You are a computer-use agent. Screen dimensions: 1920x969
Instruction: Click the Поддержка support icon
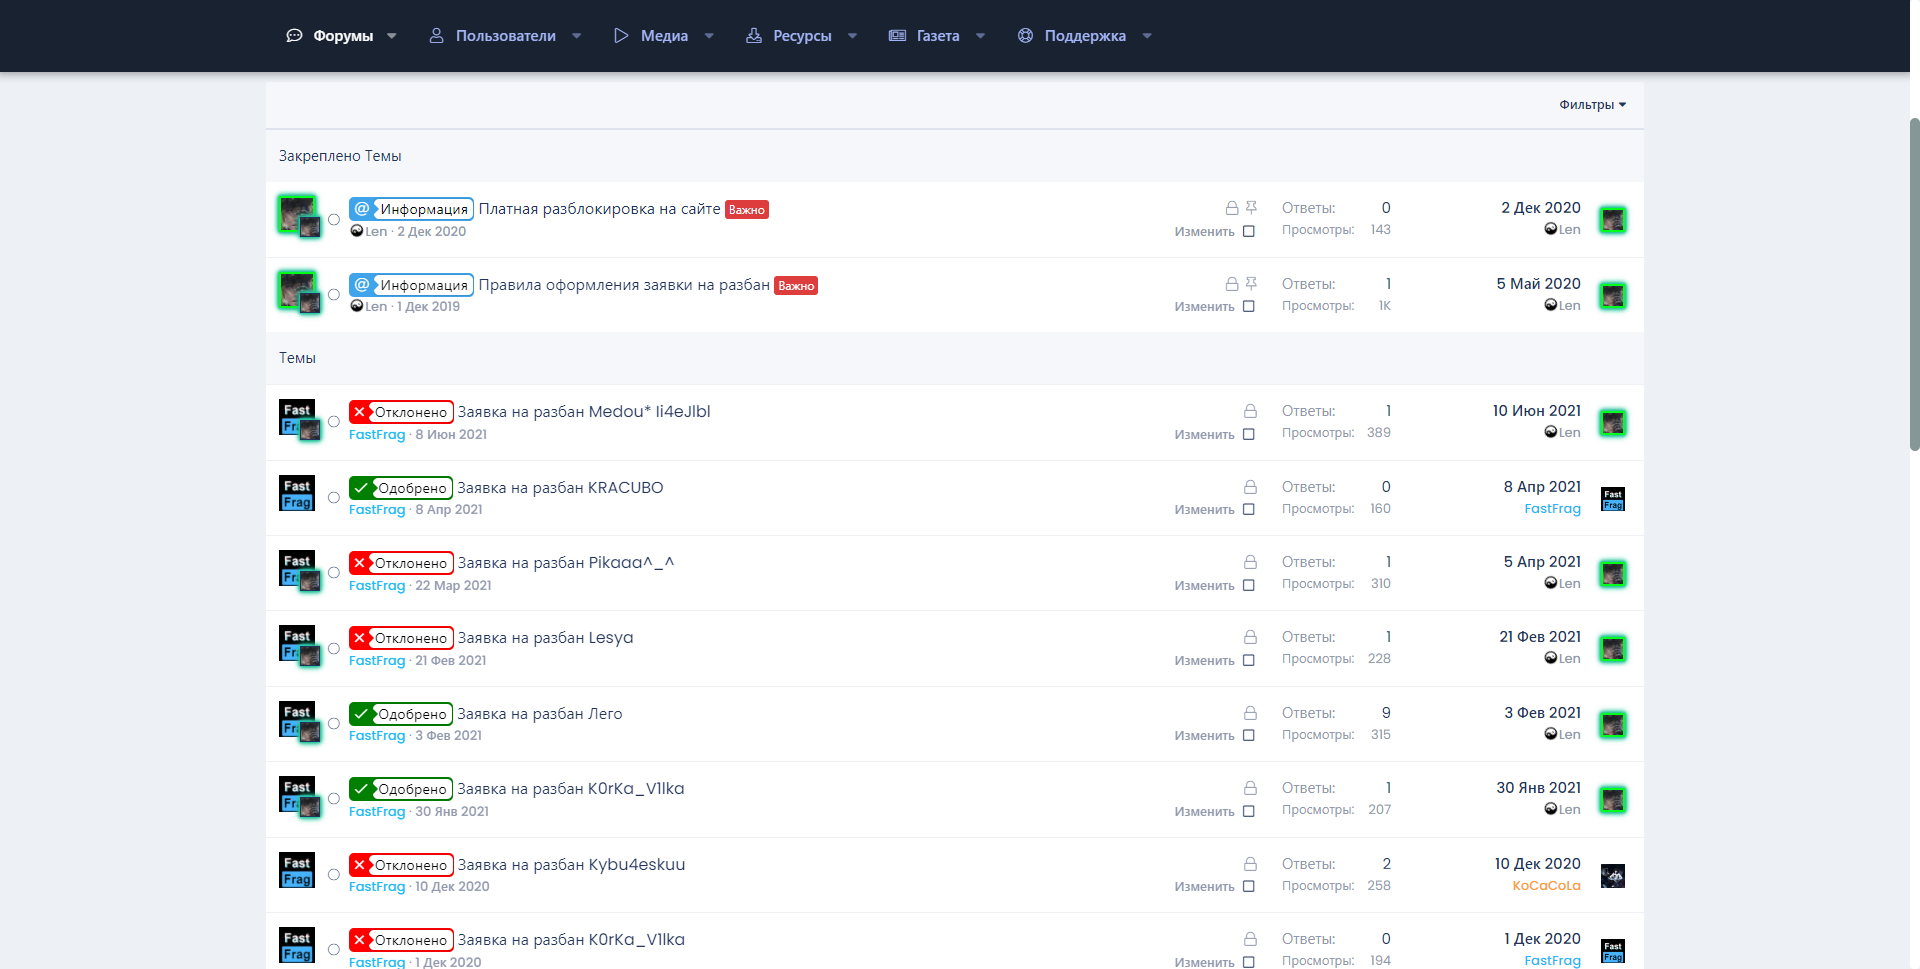(x=1025, y=36)
